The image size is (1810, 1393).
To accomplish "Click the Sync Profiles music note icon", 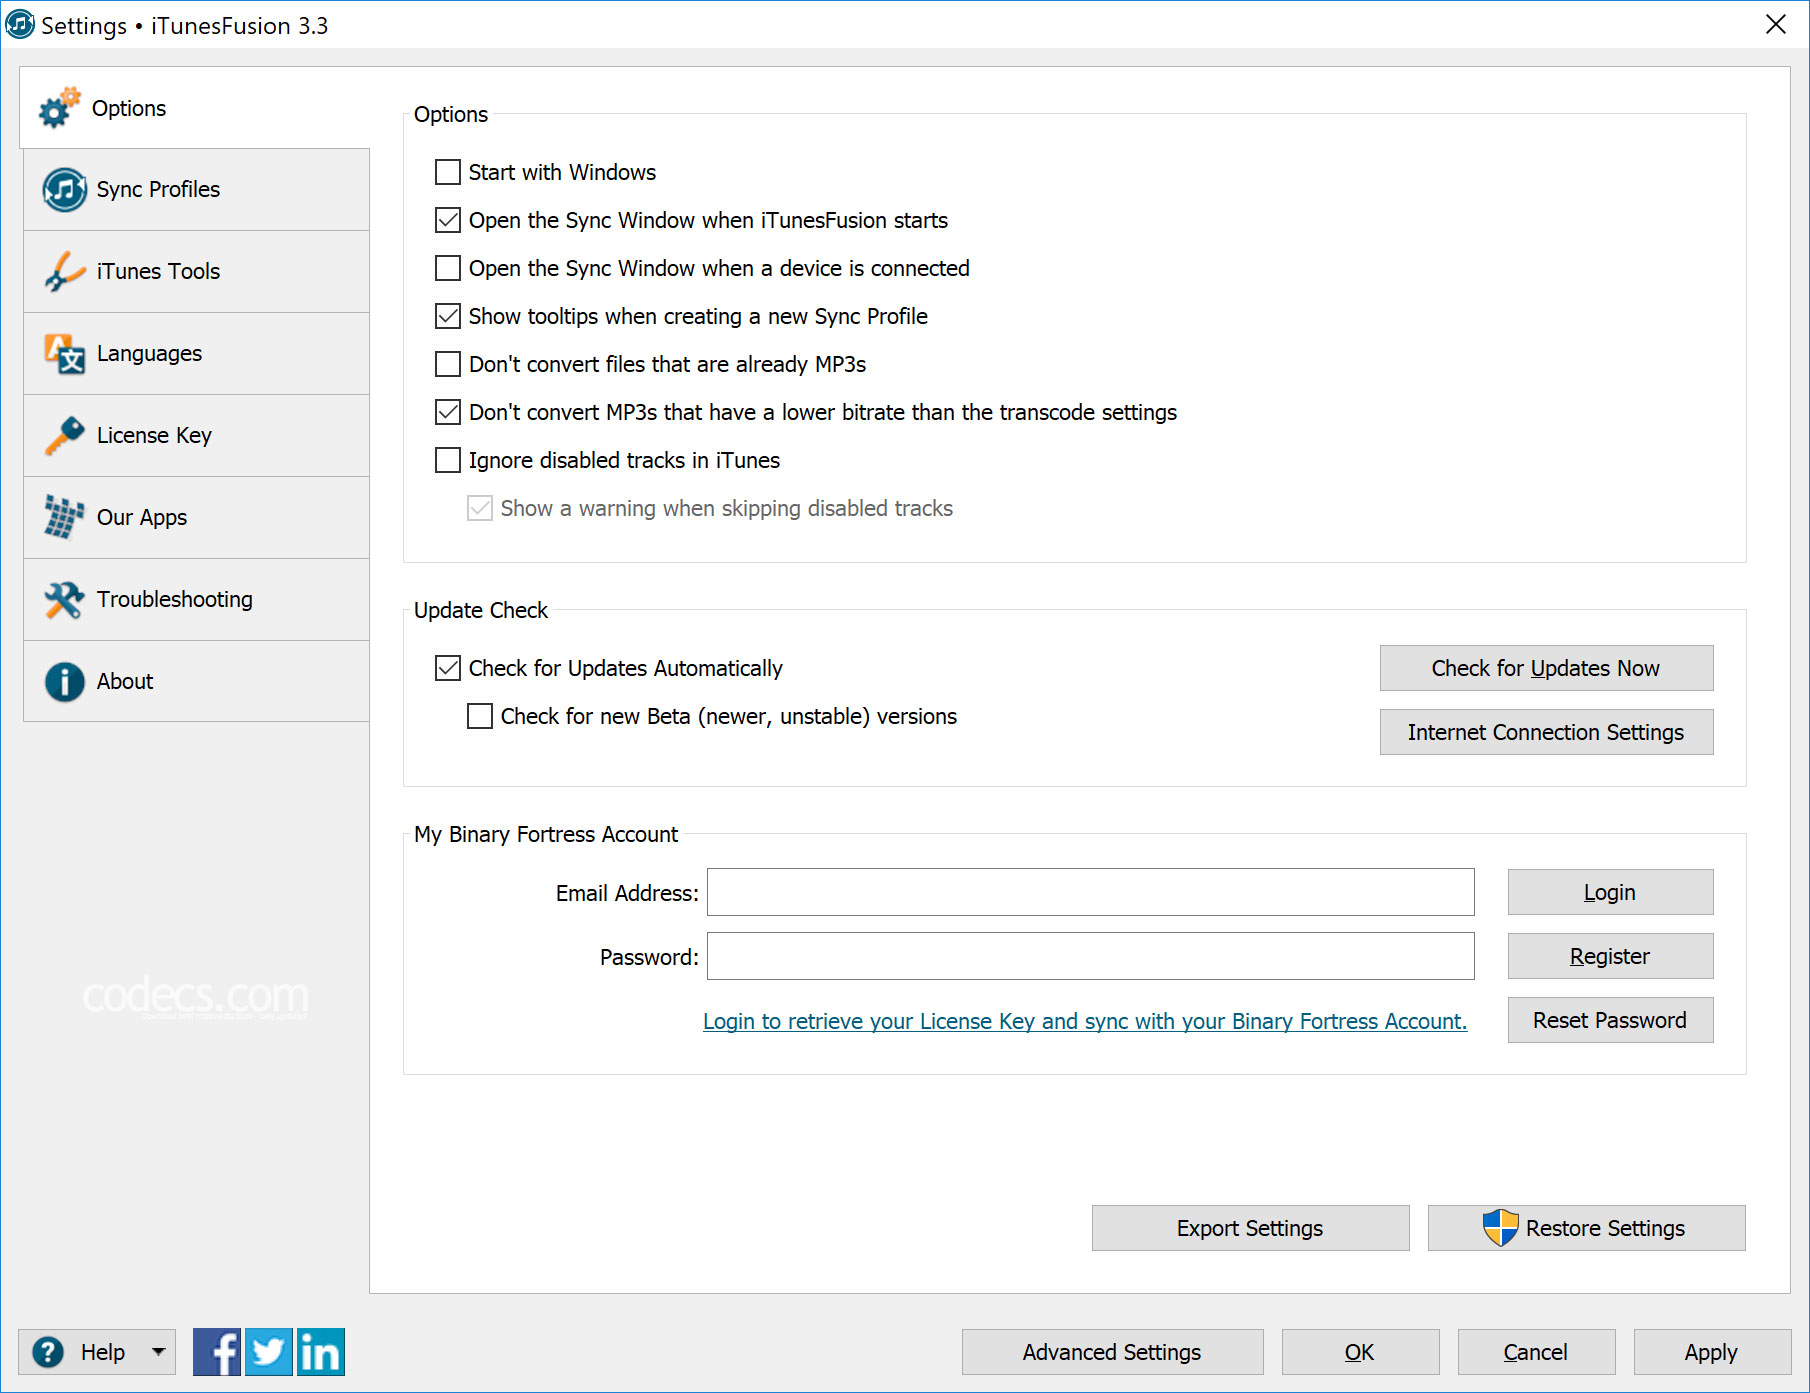I will [65, 189].
